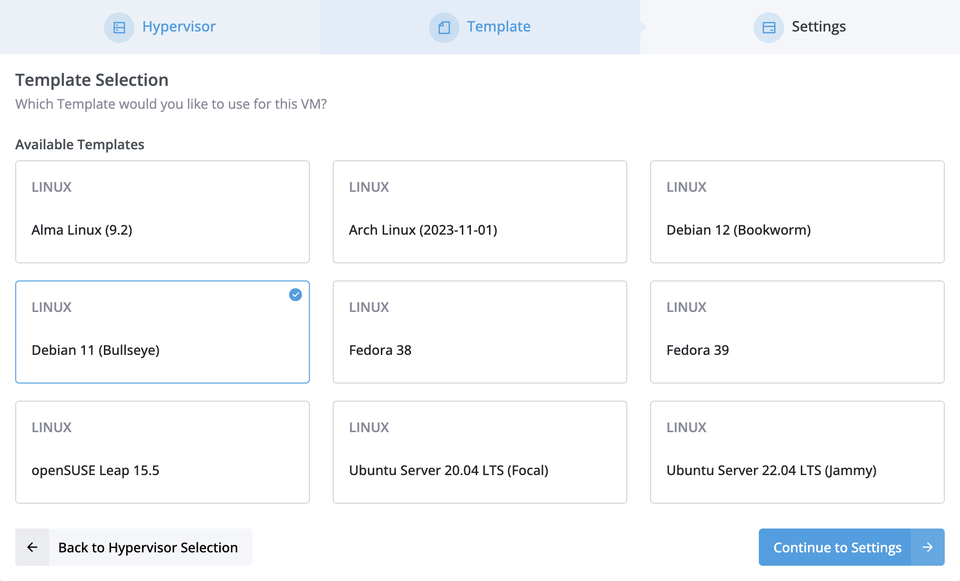Click the LINUX label on openSUSE card

pos(51,427)
